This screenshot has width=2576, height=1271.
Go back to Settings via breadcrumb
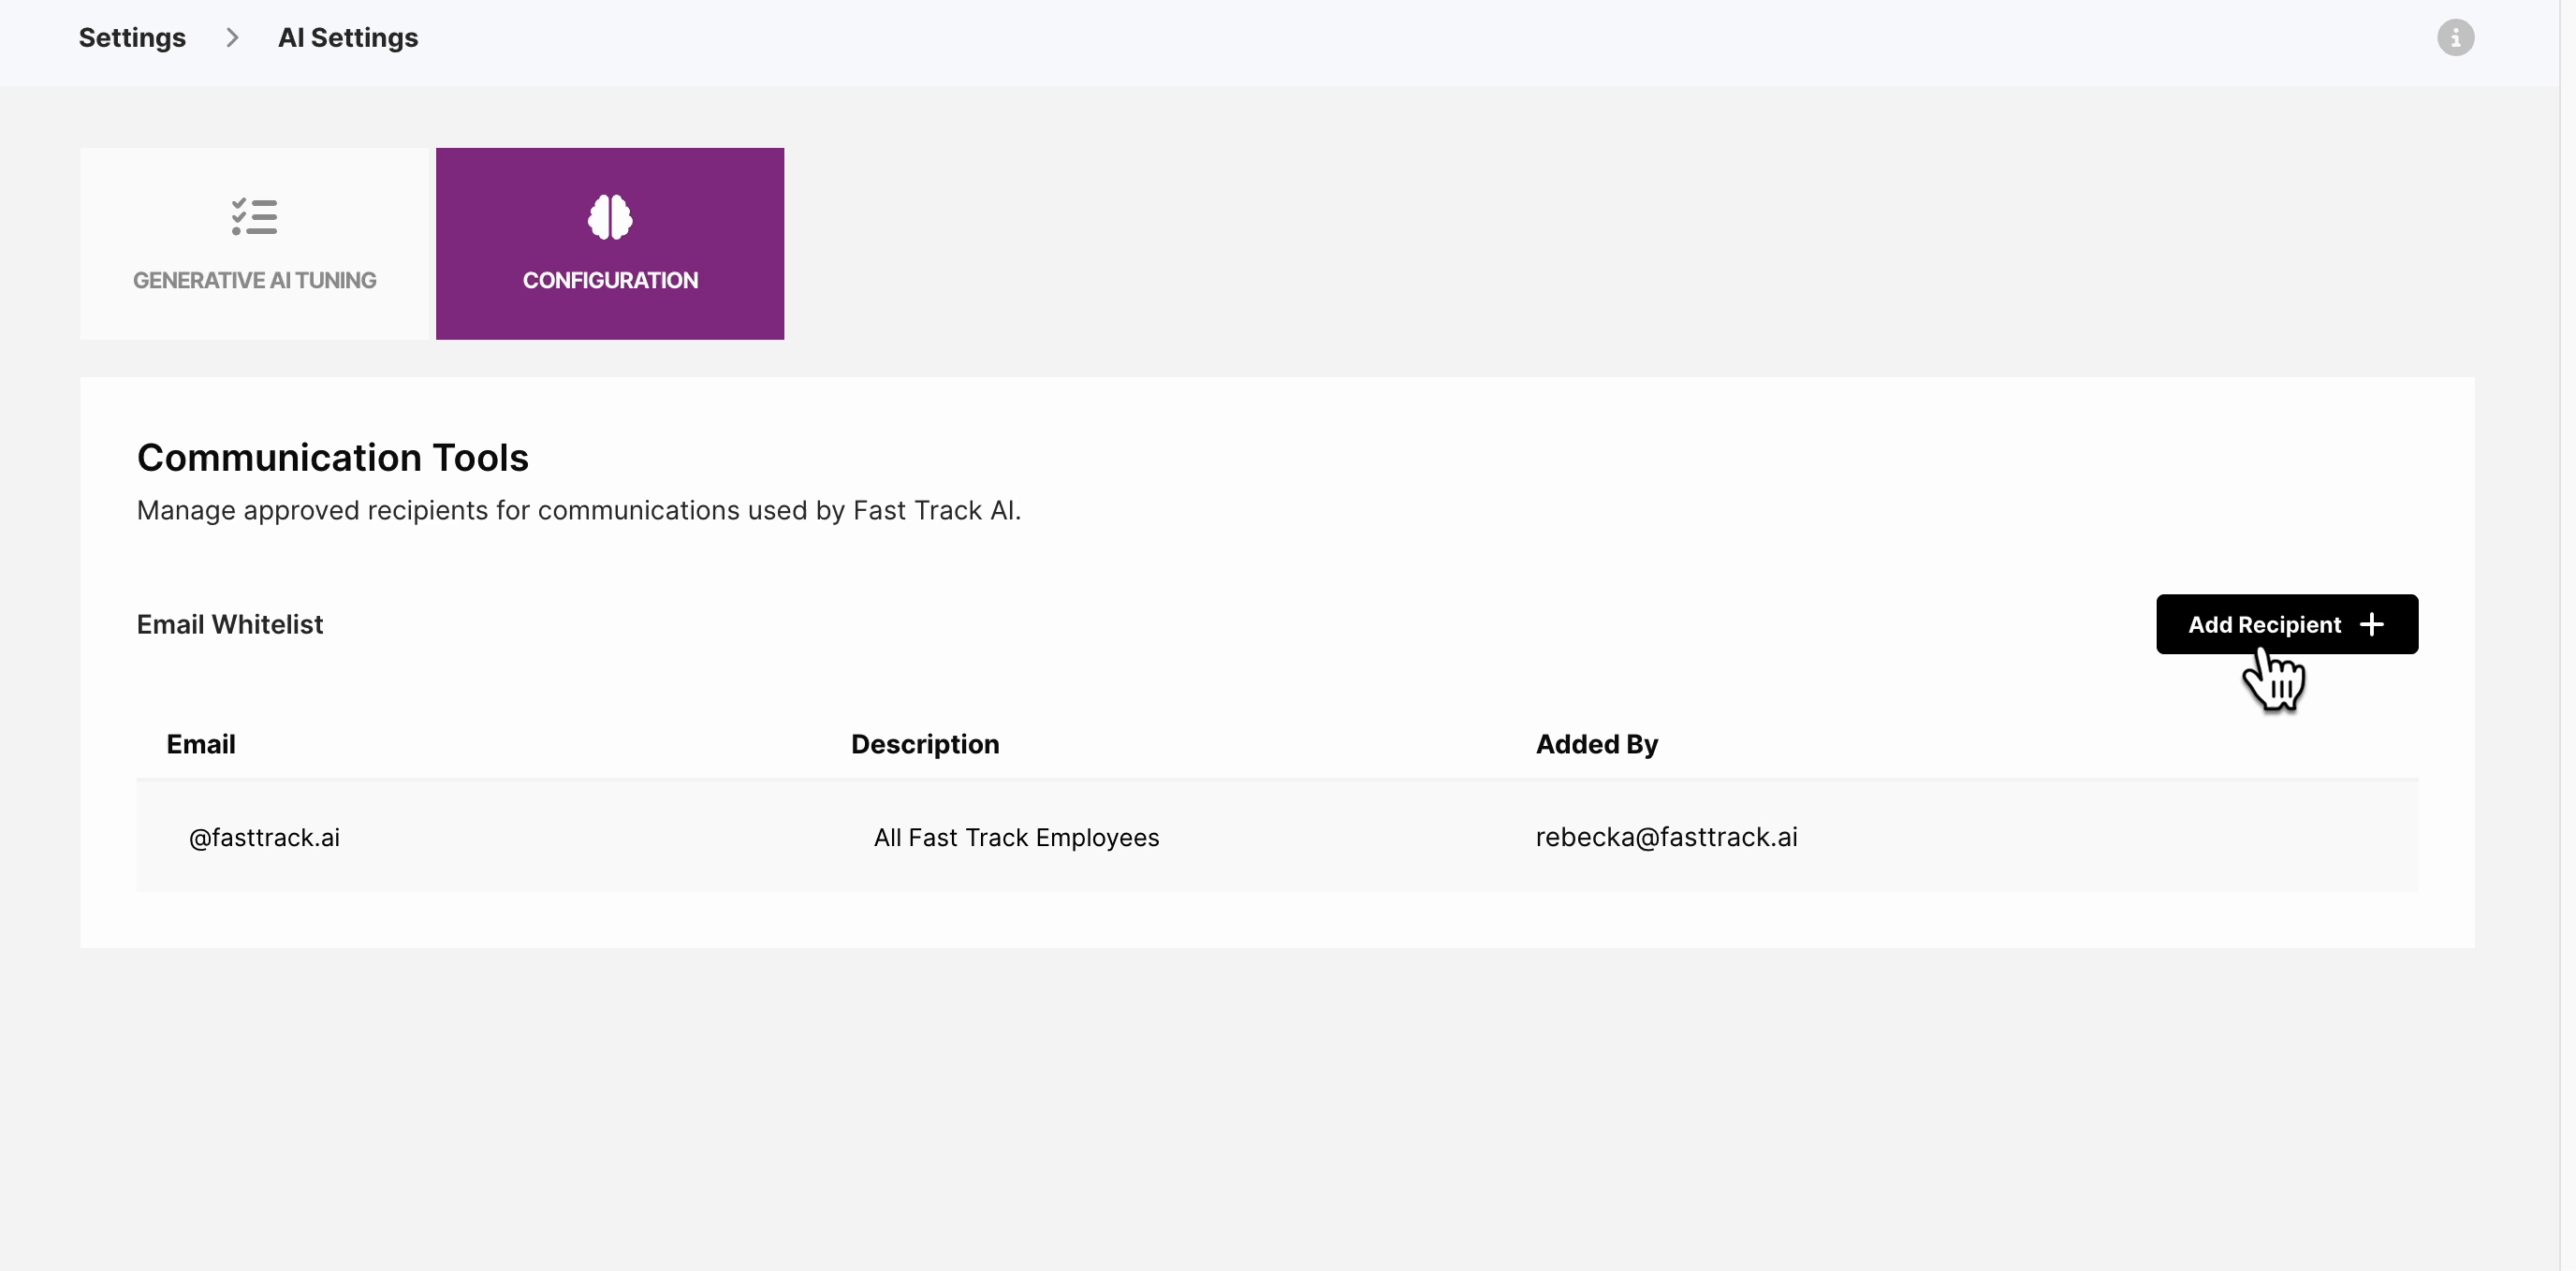(132, 38)
